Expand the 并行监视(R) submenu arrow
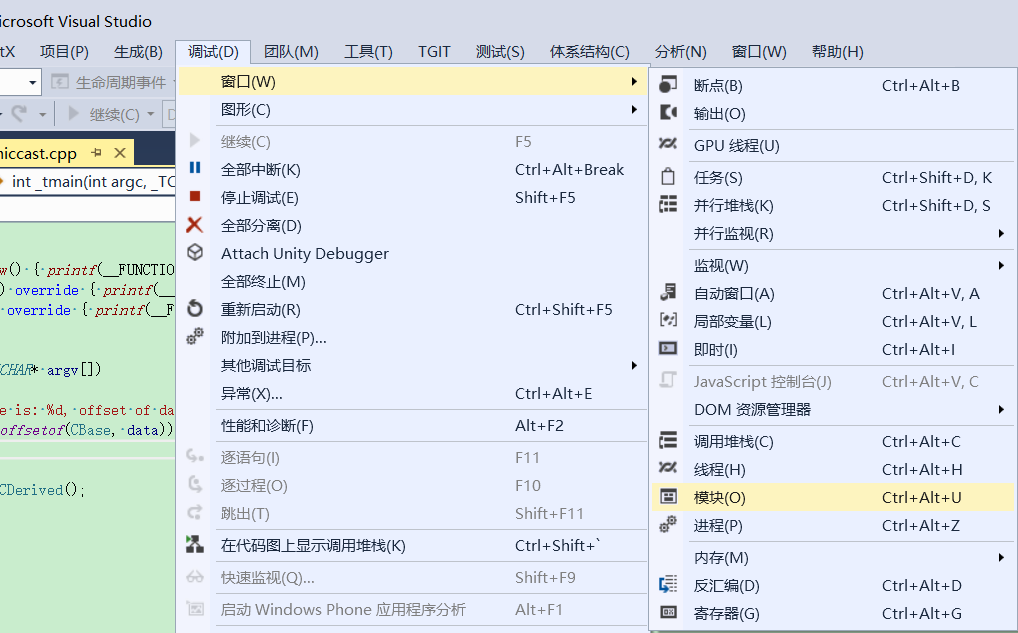The image size is (1018, 633). pos(1001,233)
